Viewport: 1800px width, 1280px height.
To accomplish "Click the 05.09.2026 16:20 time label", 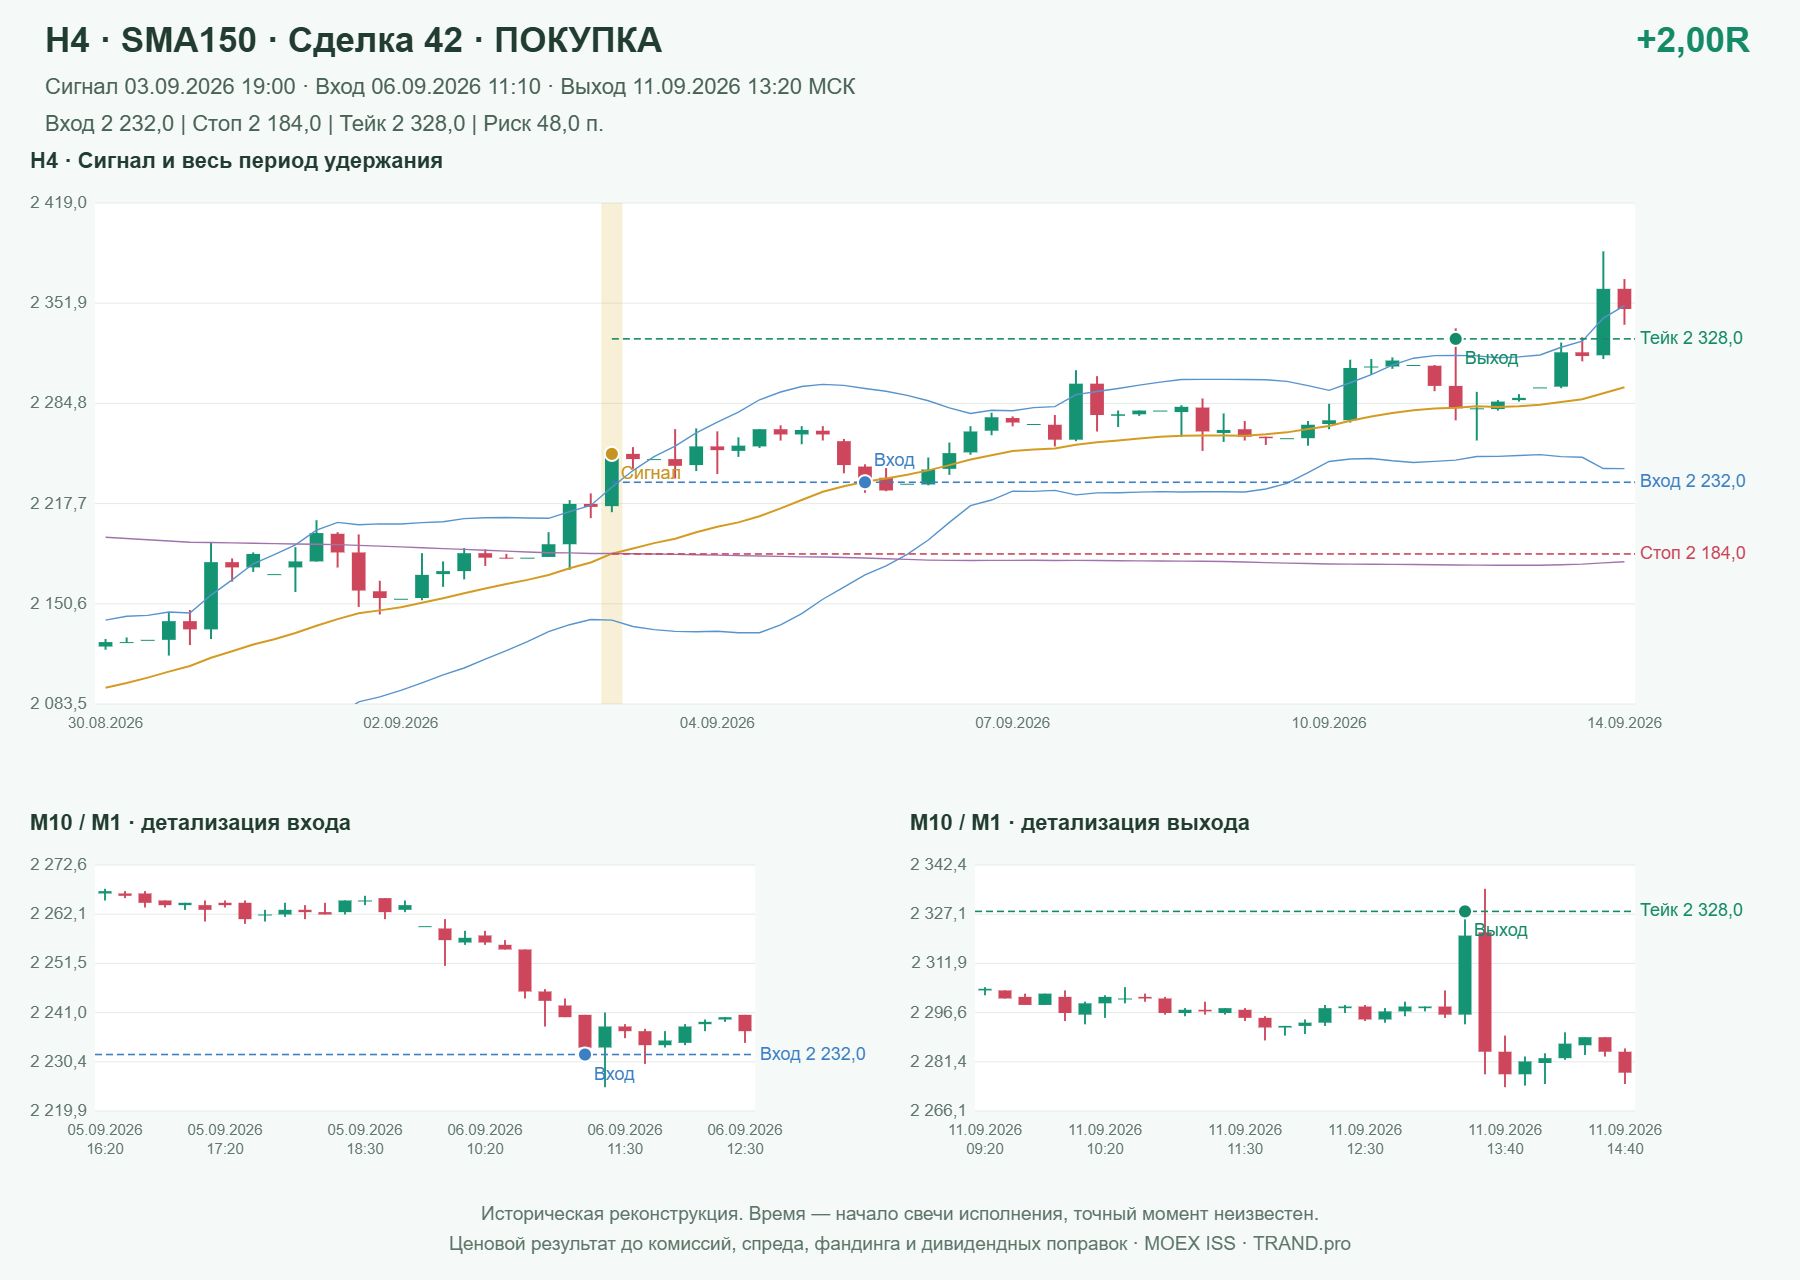I will pos(105,1139).
